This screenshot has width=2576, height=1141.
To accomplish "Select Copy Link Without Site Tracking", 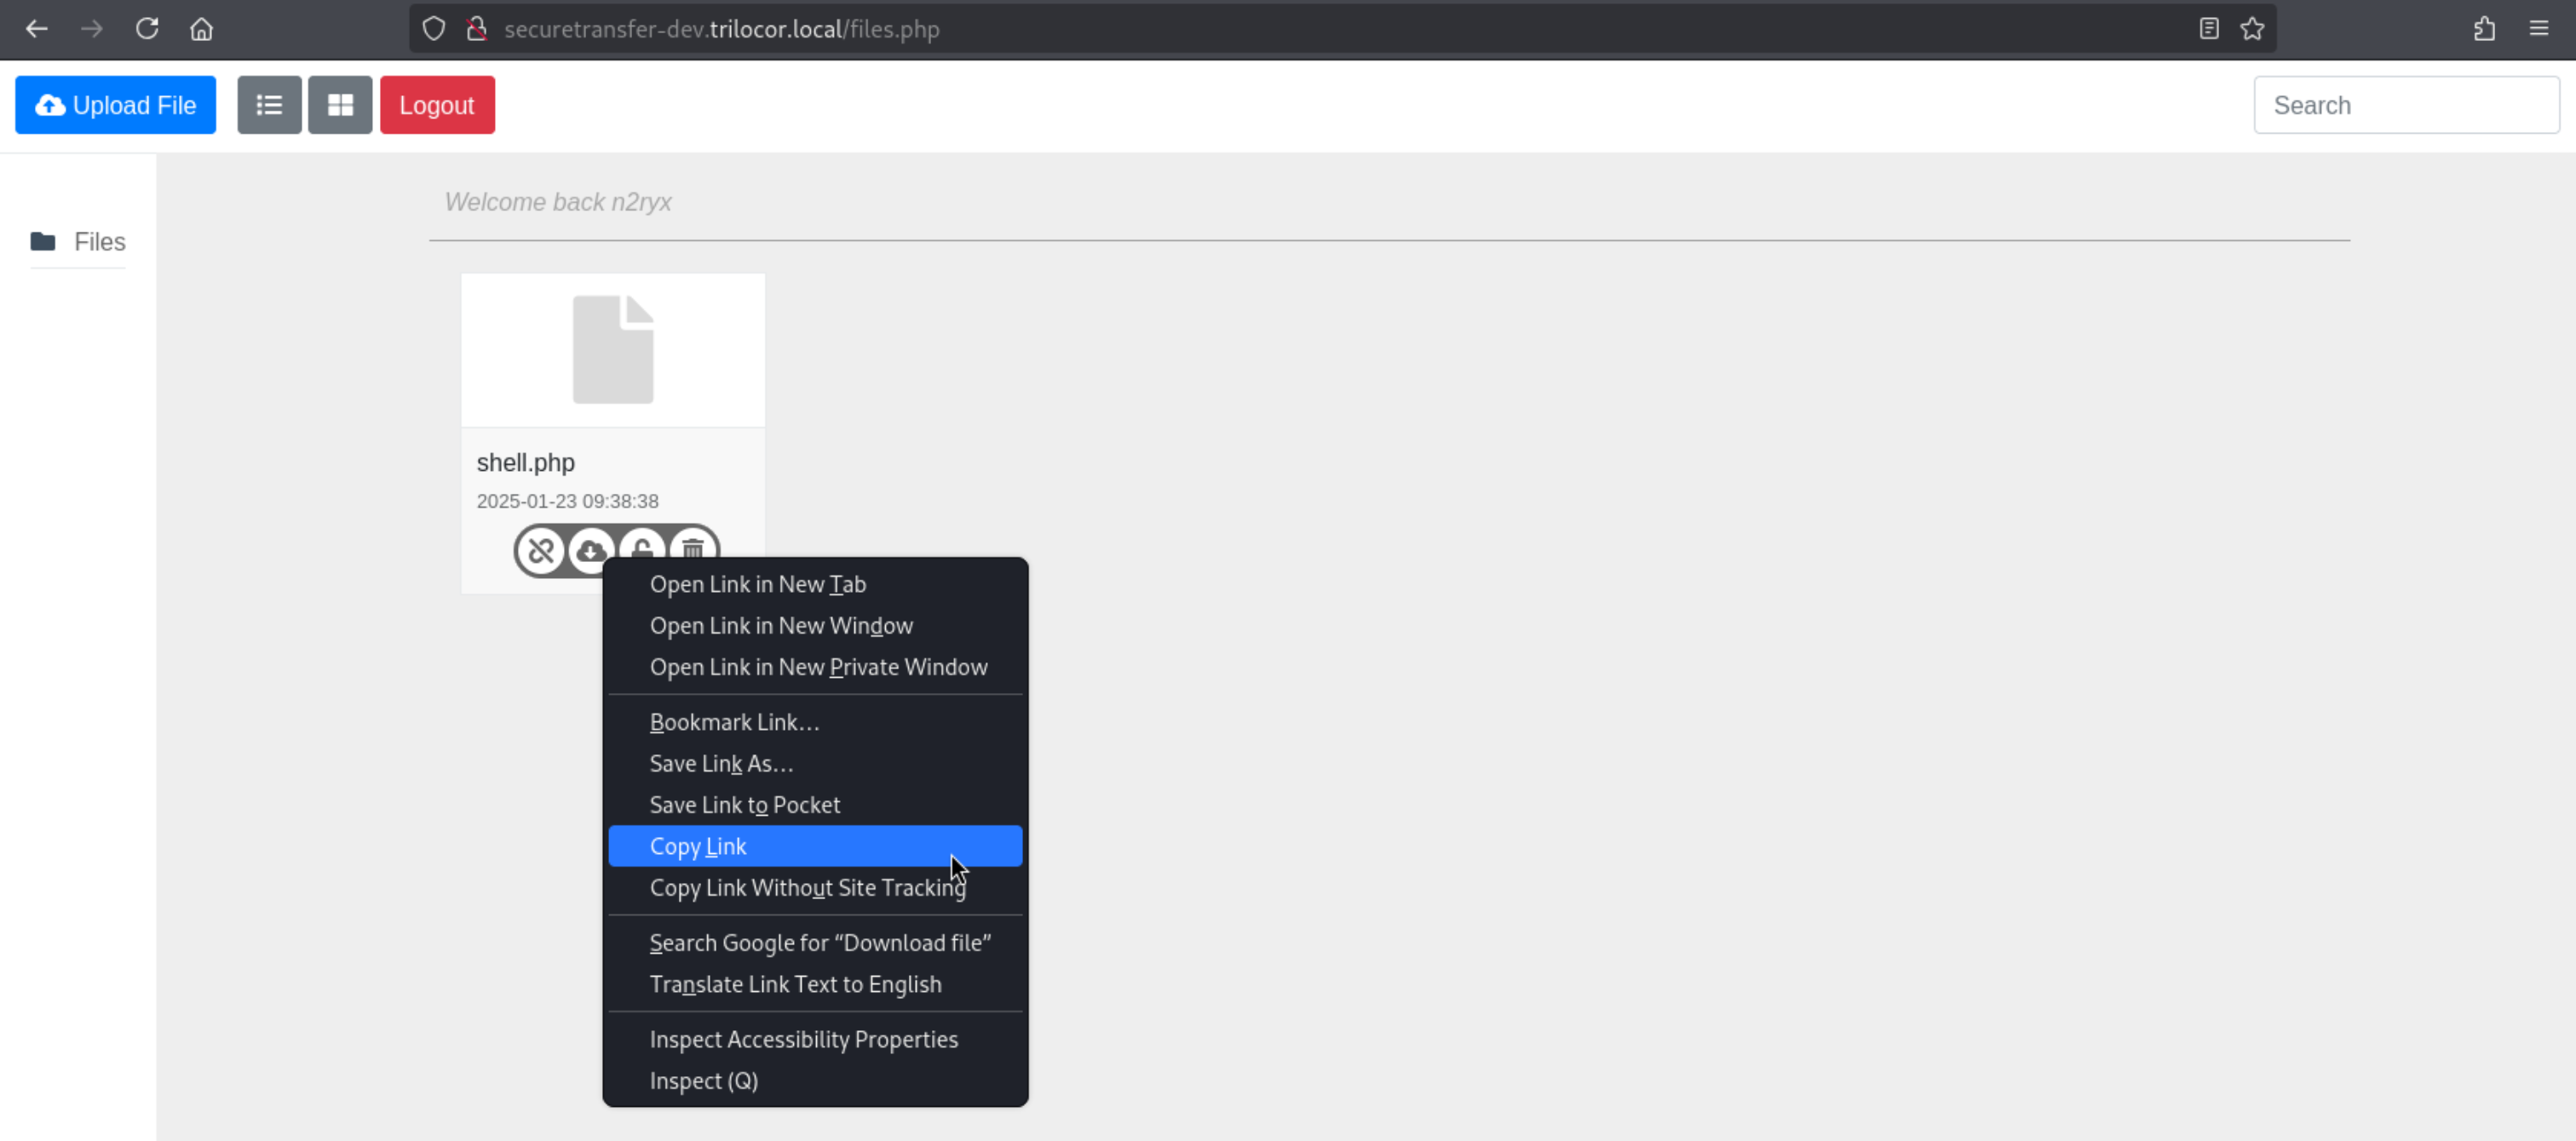I will tap(815, 888).
